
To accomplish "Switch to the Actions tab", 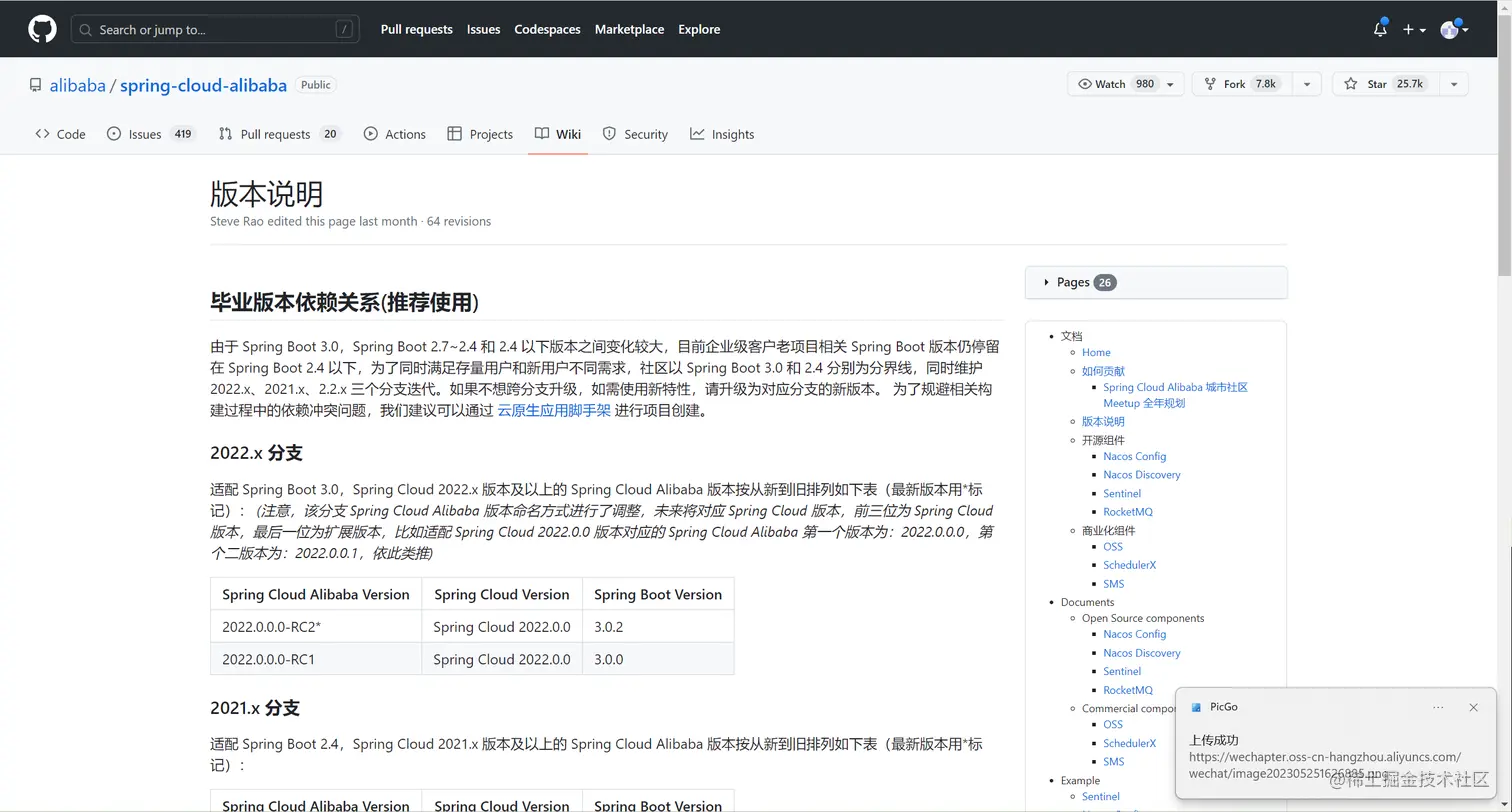I will (395, 134).
